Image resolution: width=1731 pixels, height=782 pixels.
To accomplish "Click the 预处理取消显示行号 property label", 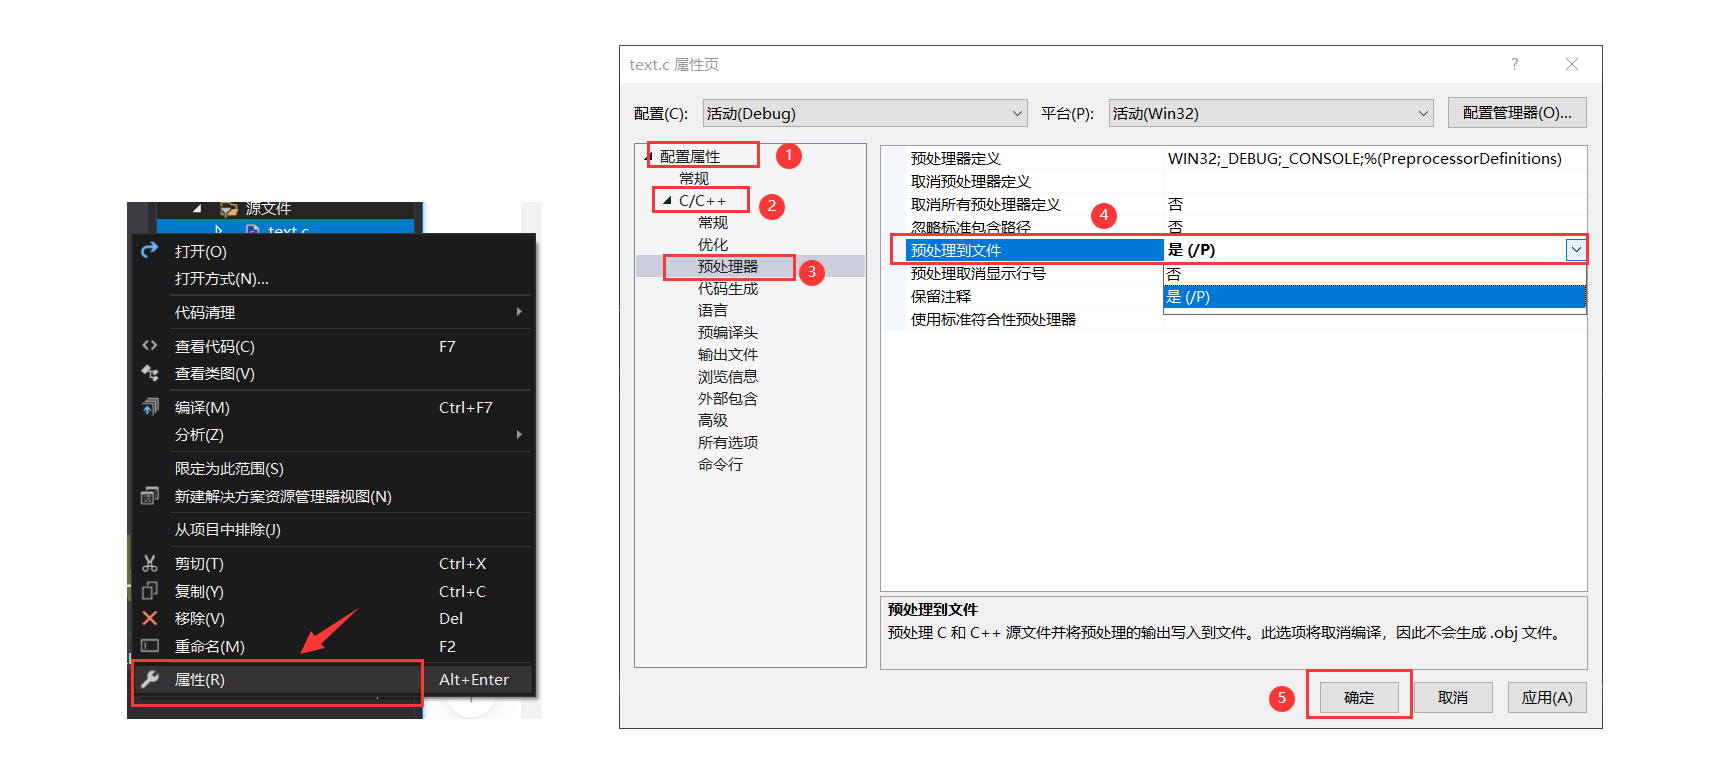I will 978,273.
